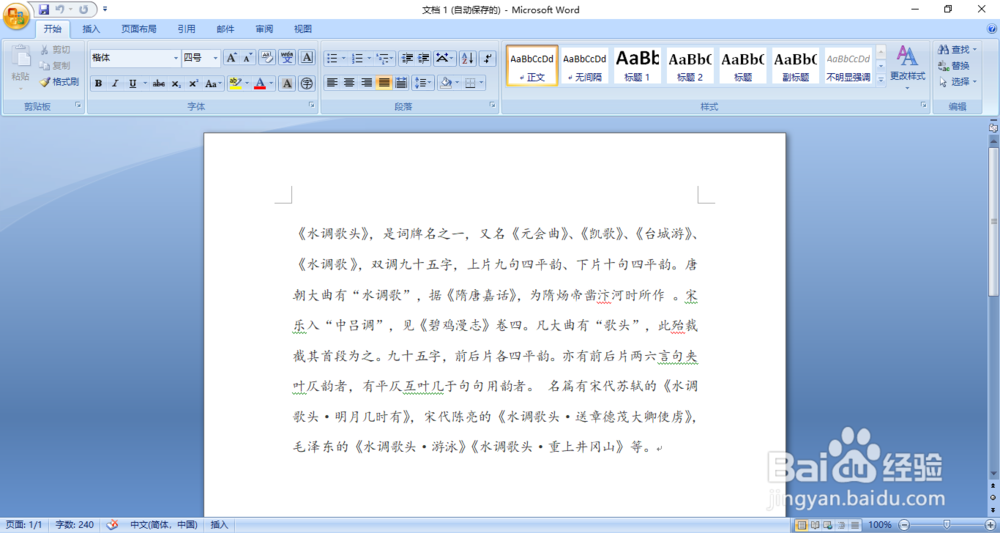Click the language 中文(简体，中国) indicator
This screenshot has width=1000, height=533.
click(x=164, y=525)
